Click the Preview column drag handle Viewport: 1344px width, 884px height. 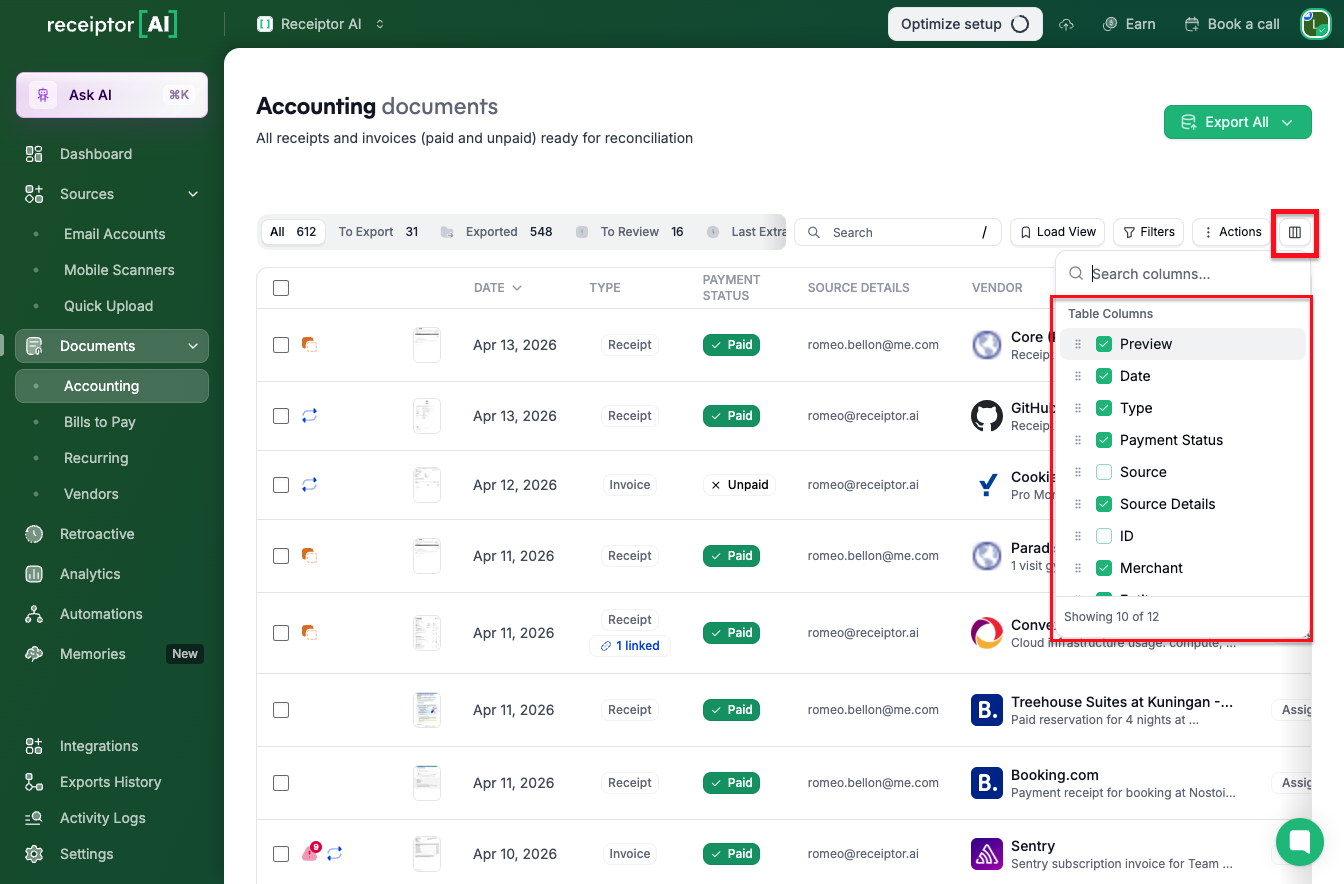click(x=1078, y=344)
